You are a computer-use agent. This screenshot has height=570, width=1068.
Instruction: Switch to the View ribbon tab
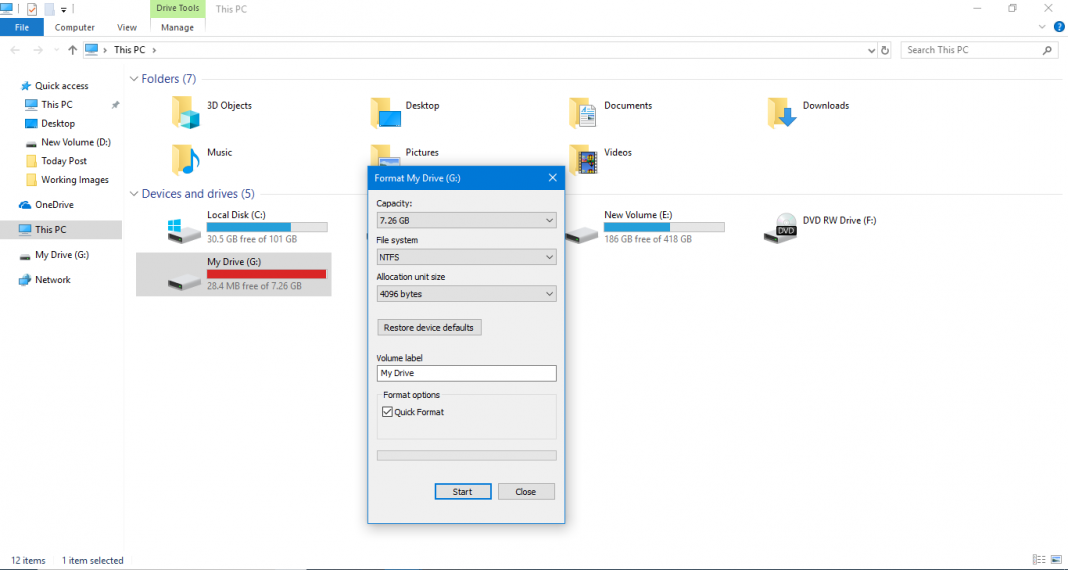(x=127, y=28)
